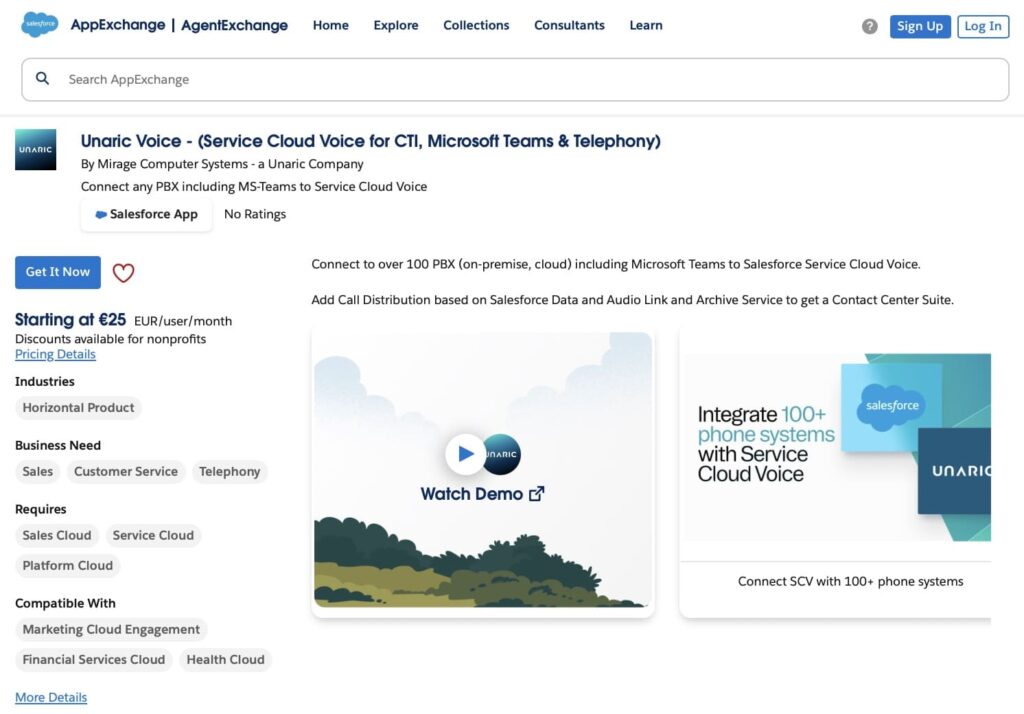The width and height of the screenshot is (1024, 714).
Task: Click the search magnifier icon
Action: point(42,78)
